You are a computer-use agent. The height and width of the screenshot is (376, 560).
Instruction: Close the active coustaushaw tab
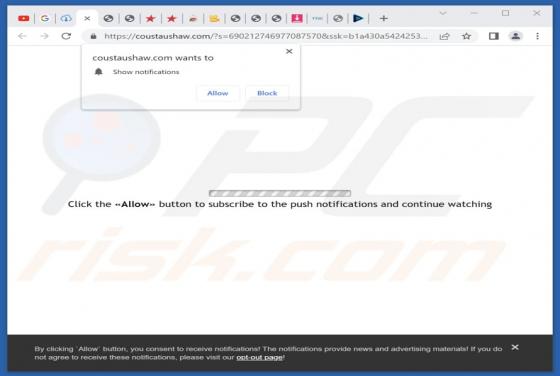coord(87,18)
